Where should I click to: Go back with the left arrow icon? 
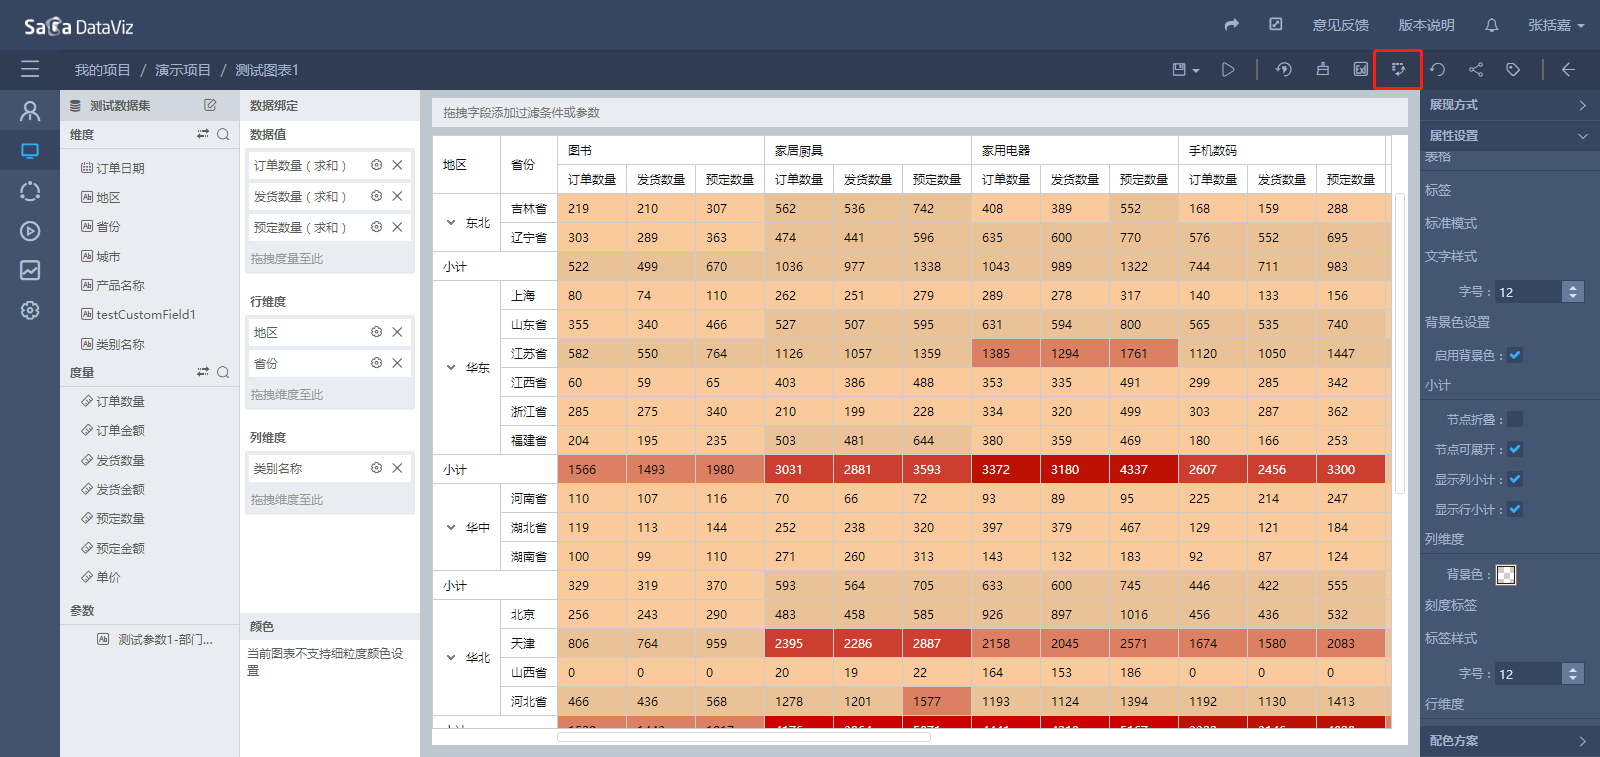click(x=1568, y=69)
